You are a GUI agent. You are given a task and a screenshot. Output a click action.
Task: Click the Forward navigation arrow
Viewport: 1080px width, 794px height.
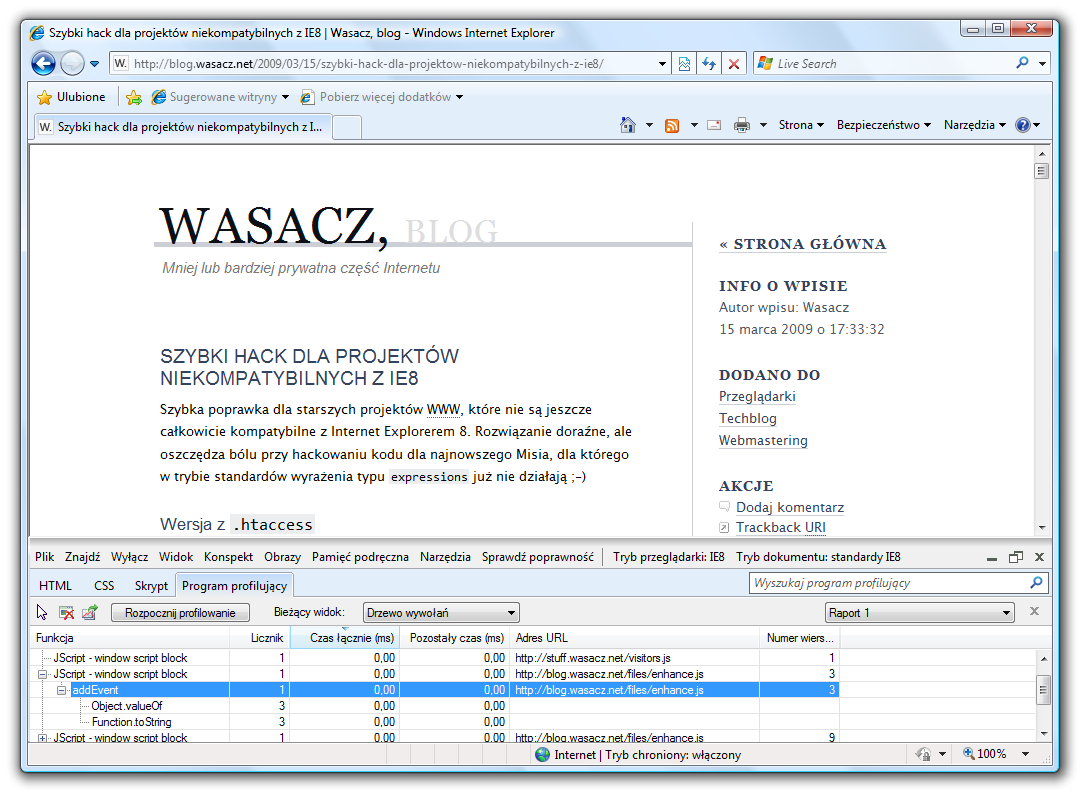point(72,64)
